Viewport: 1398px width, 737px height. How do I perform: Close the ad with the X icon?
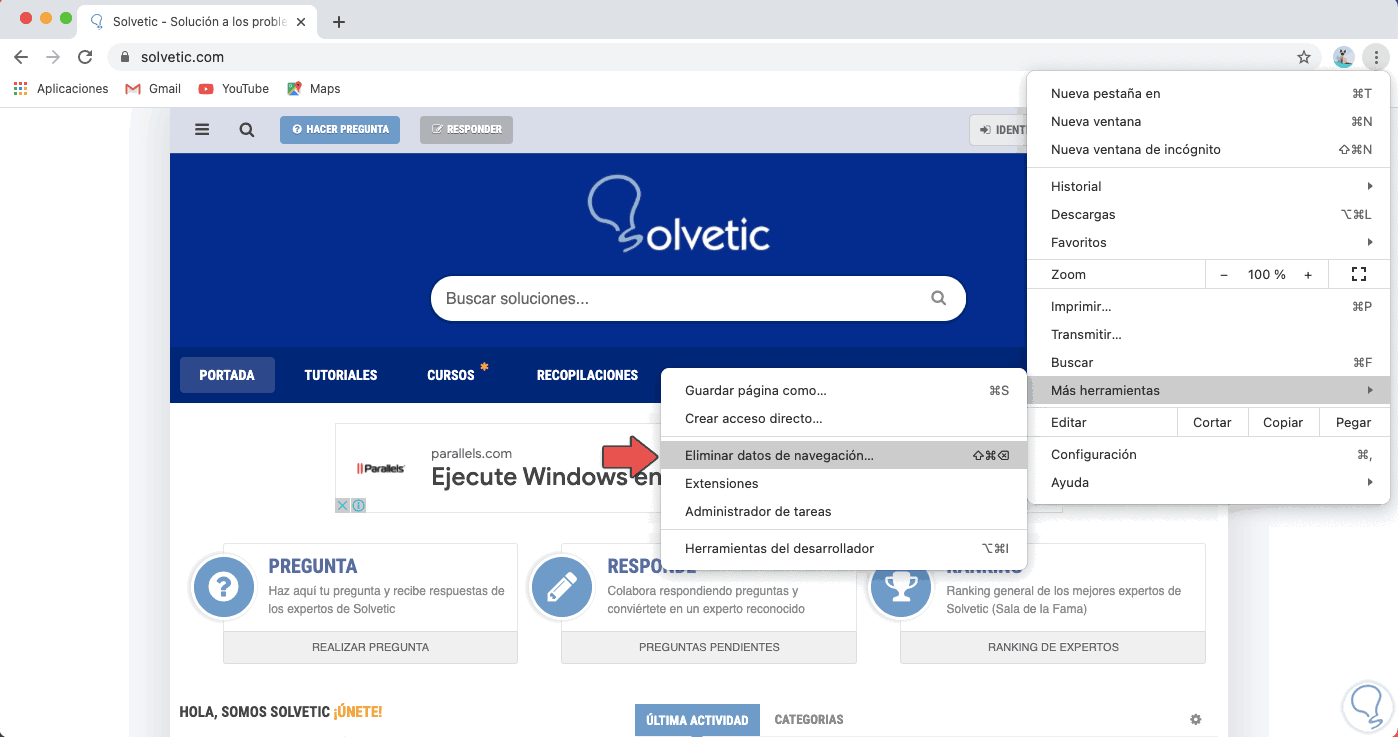pos(342,506)
